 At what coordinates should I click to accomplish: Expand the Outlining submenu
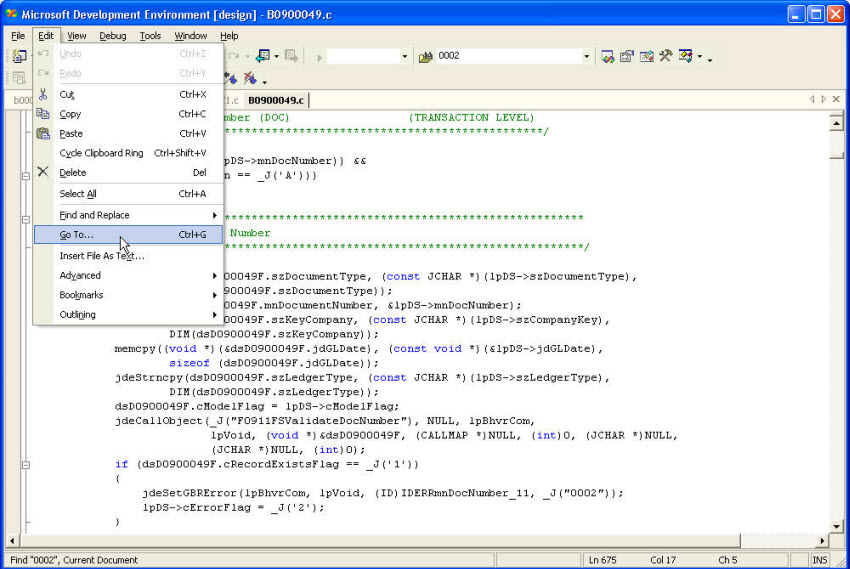(128, 314)
